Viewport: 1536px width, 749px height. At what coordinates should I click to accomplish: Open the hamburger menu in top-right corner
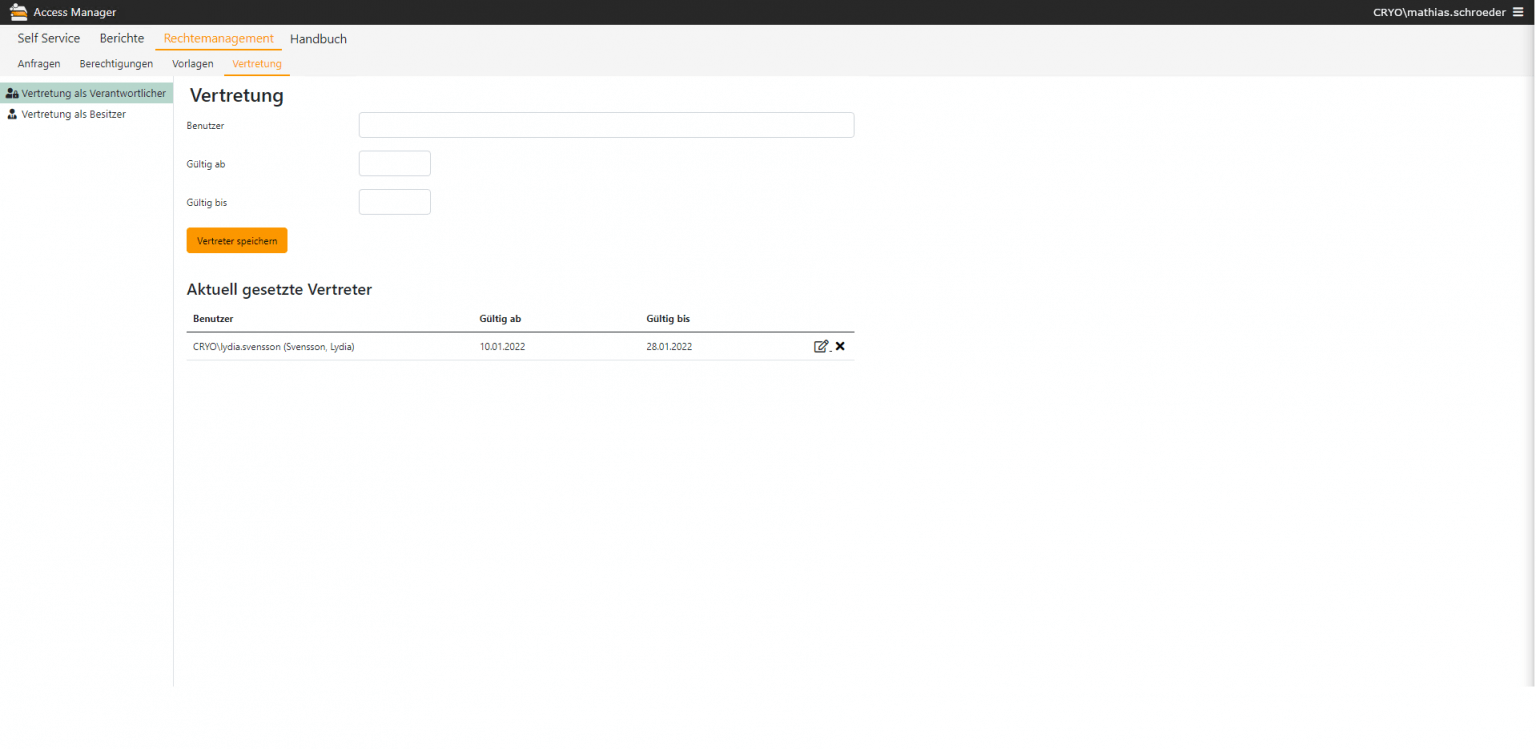[1518, 12]
